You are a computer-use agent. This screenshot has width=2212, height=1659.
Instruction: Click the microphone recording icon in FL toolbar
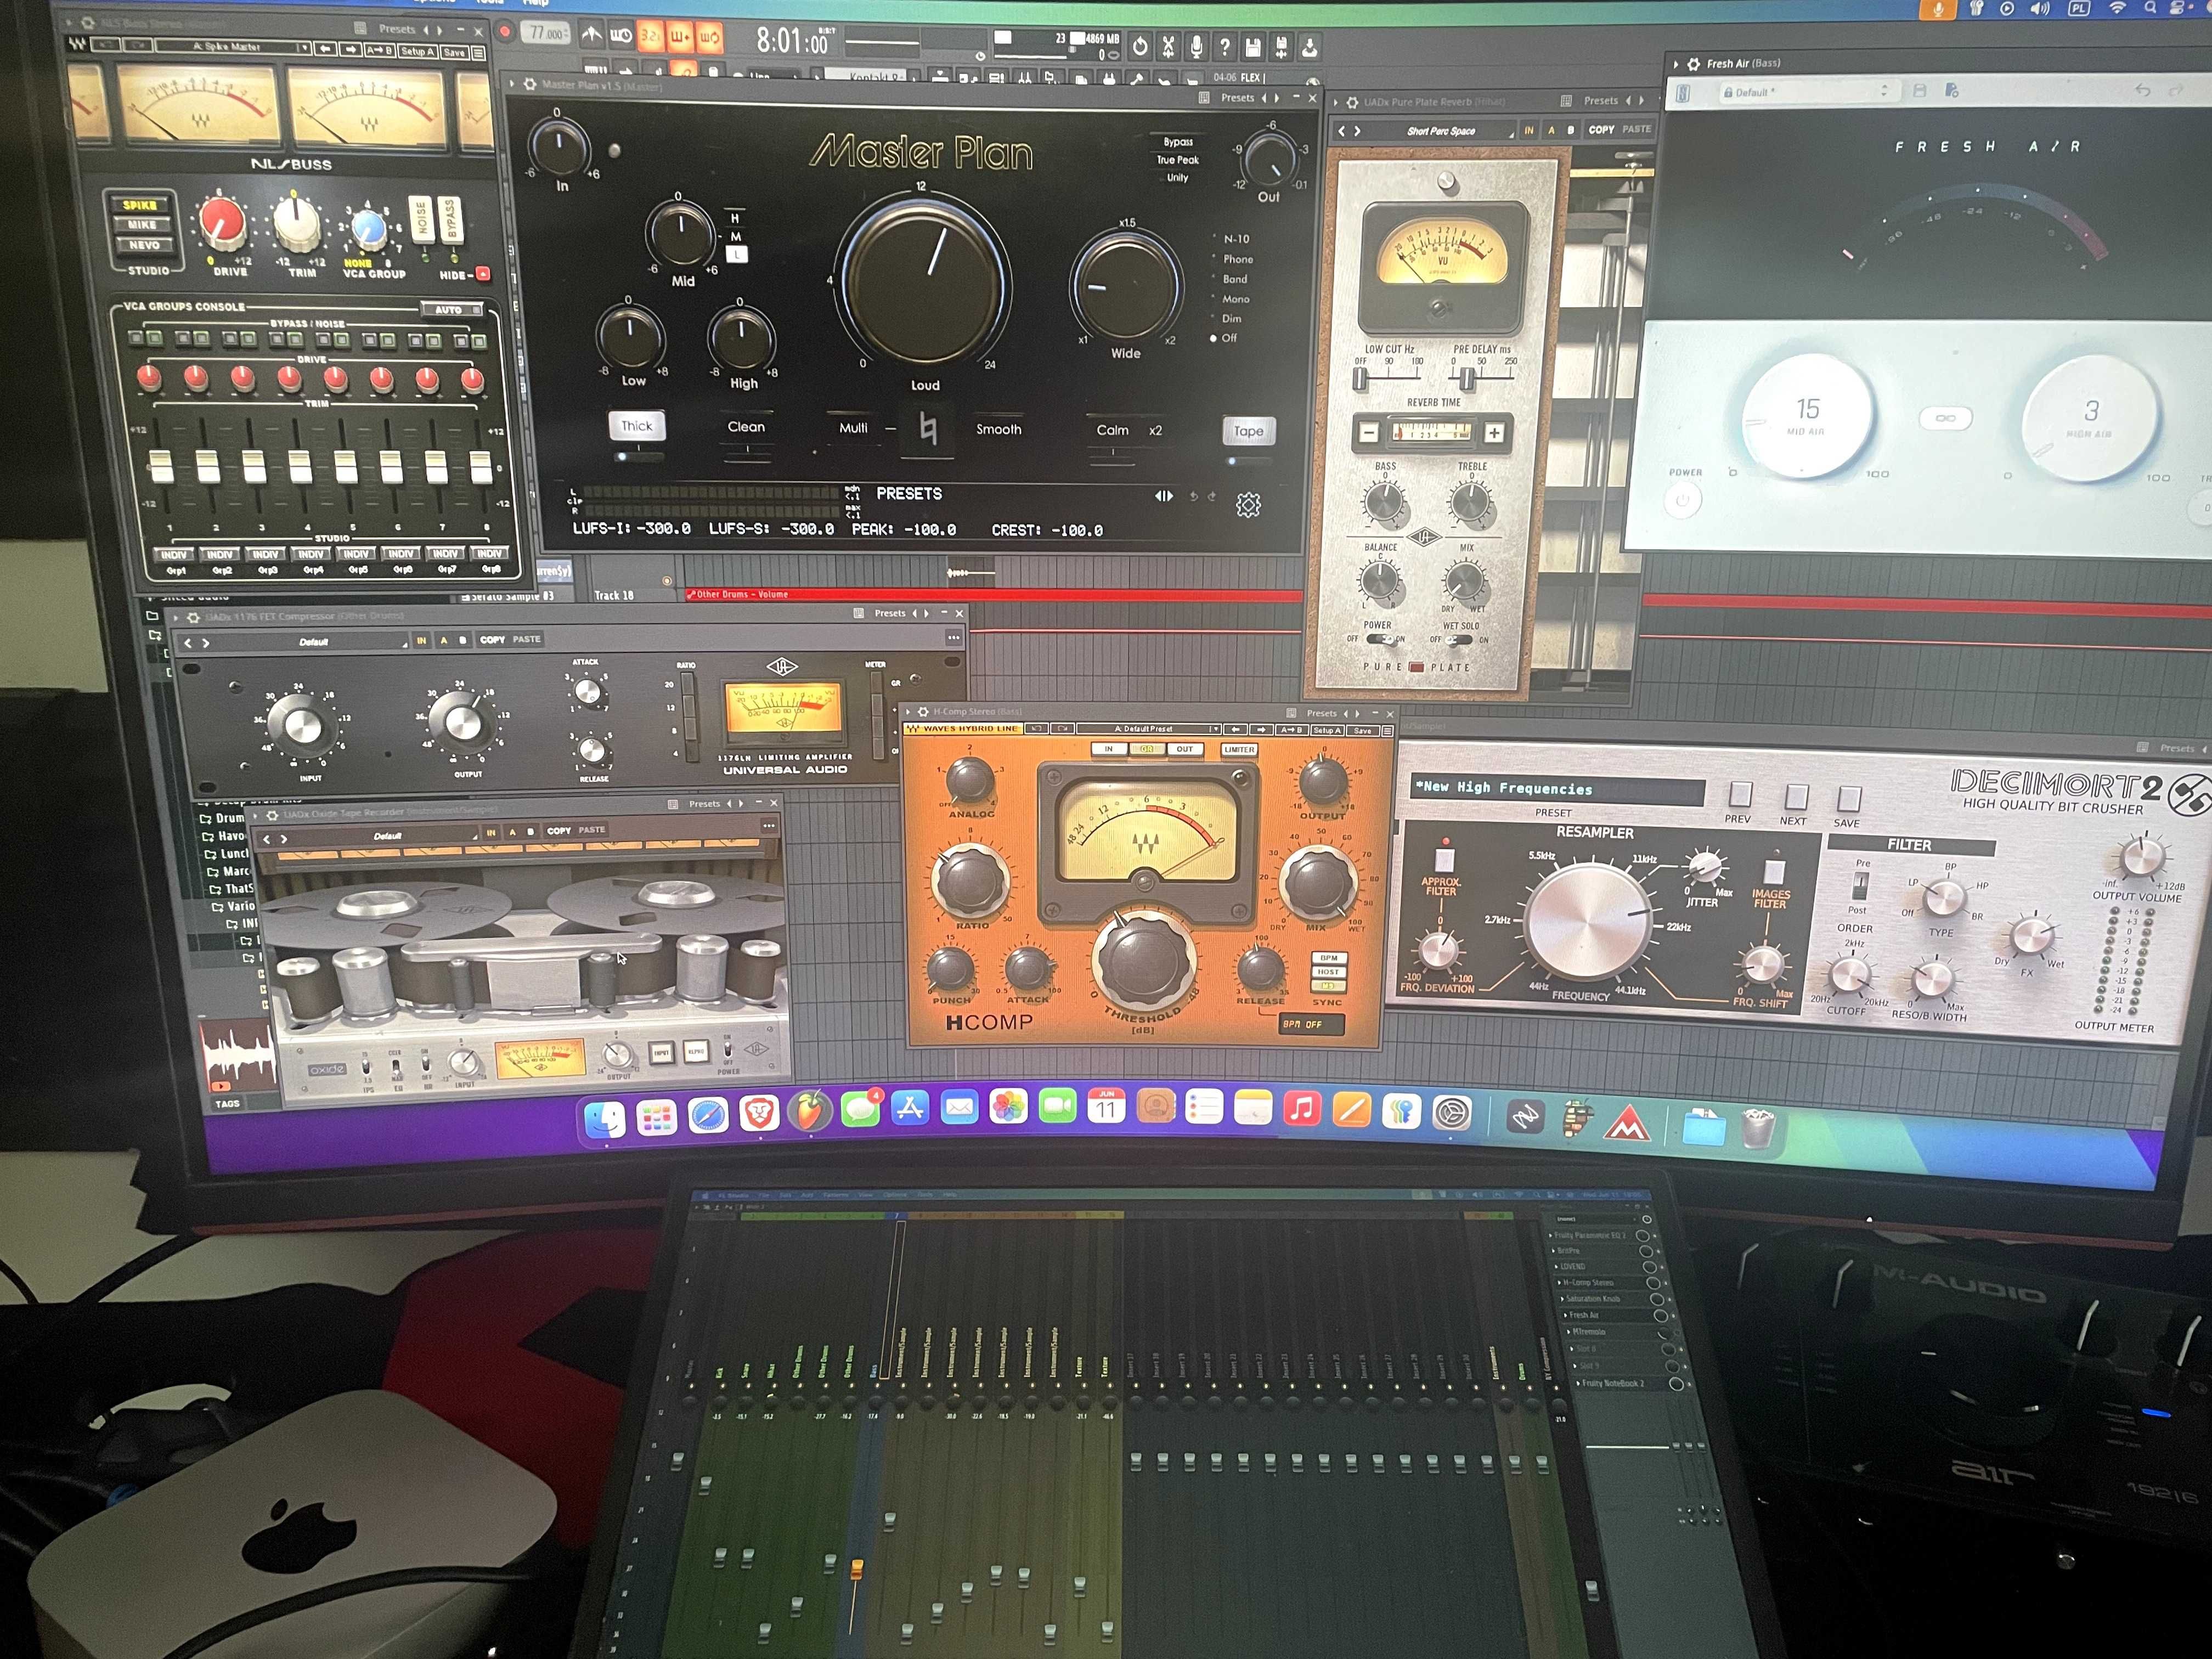(x=1196, y=46)
